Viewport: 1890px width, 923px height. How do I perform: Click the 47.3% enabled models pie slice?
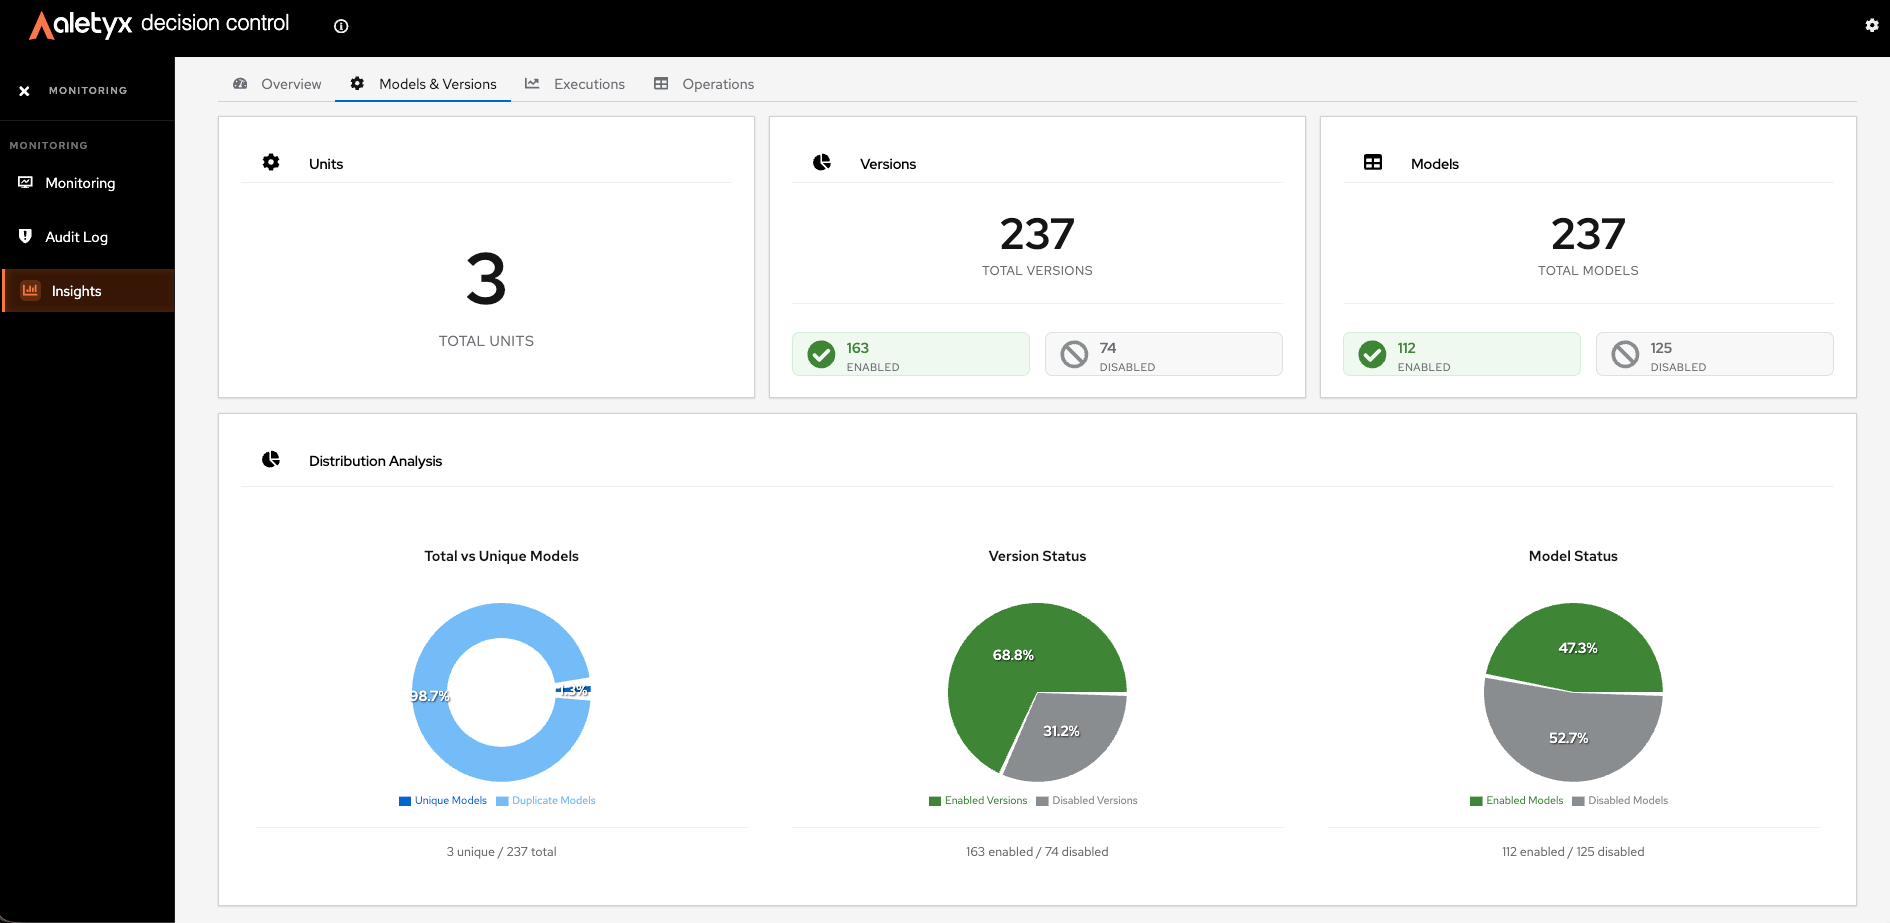point(1578,648)
